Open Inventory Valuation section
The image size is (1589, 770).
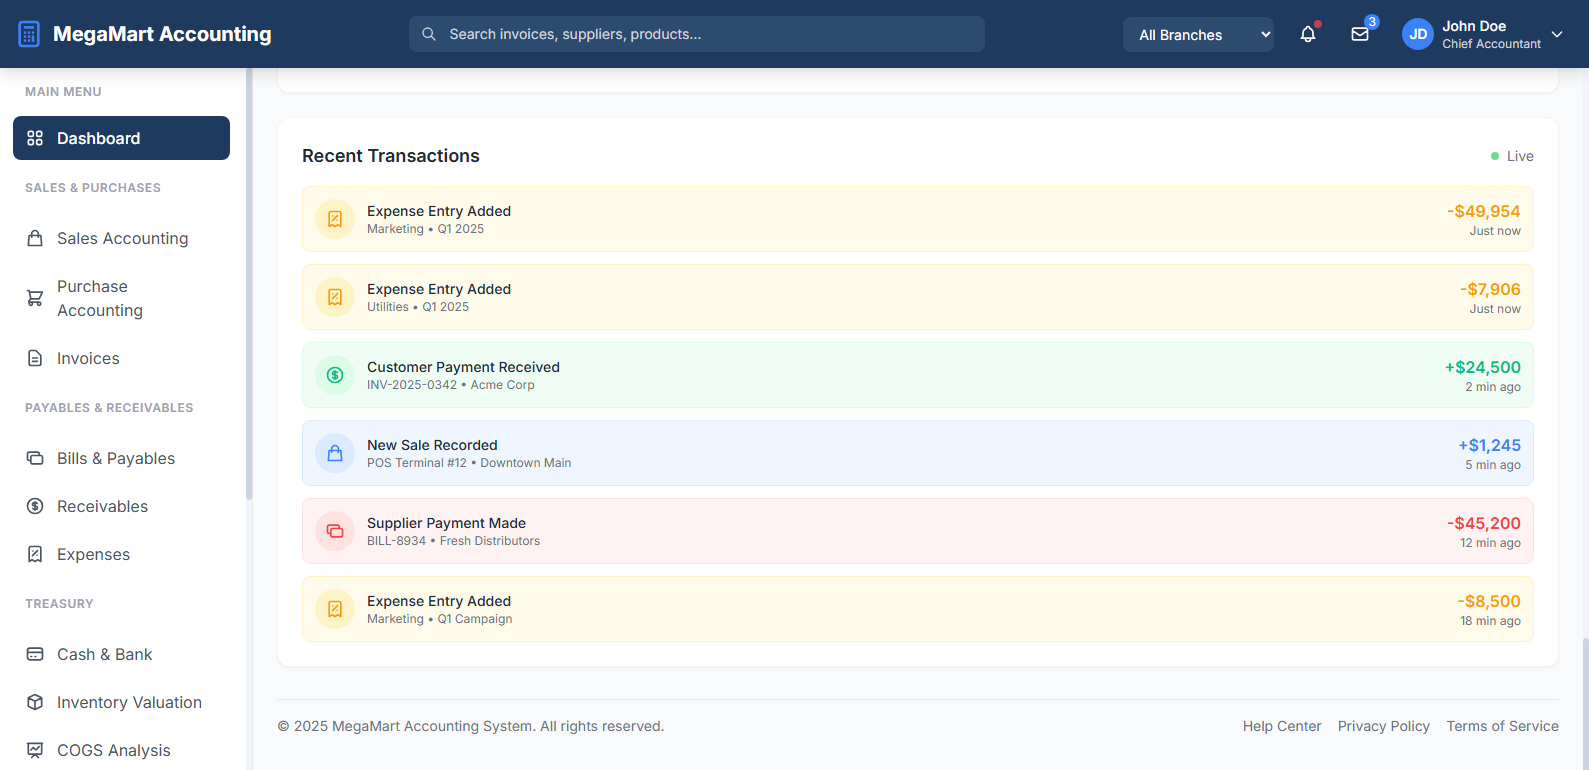pos(129,702)
